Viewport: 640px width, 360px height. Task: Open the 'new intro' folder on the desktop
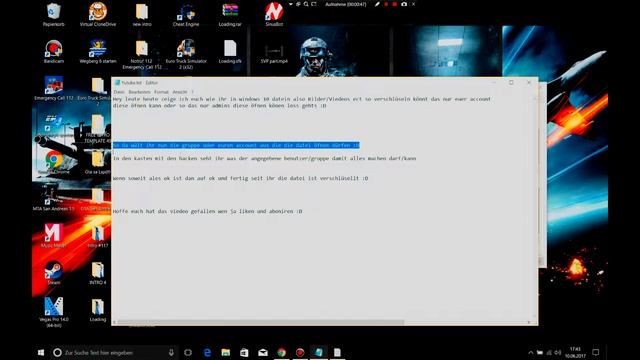[142, 14]
